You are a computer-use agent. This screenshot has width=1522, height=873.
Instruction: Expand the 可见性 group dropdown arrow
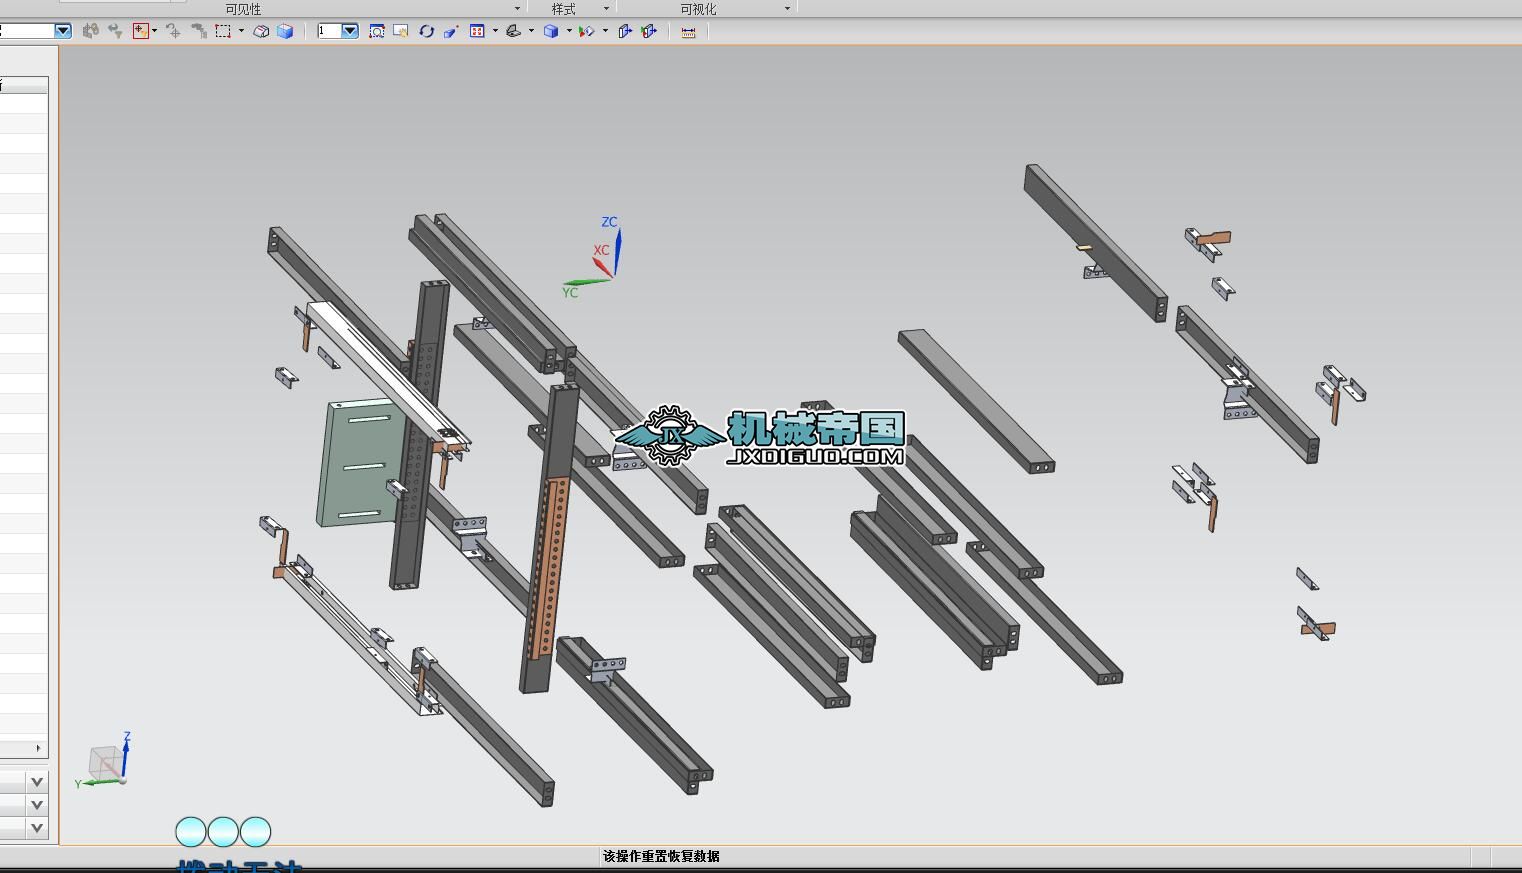coord(517,9)
